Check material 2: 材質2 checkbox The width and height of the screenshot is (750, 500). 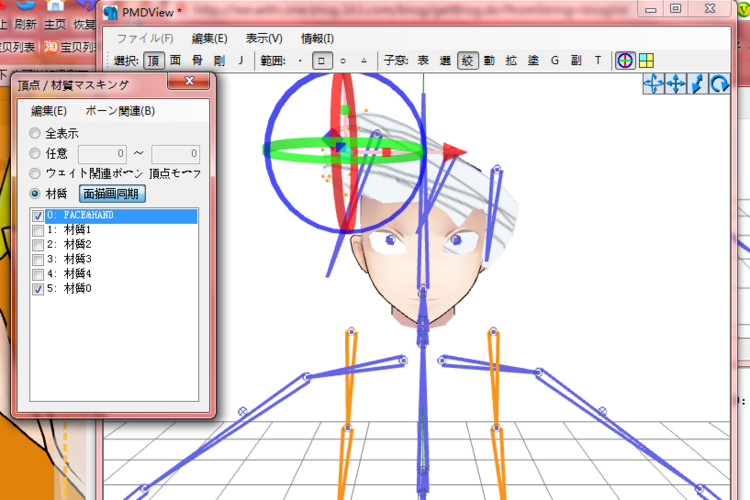[38, 245]
